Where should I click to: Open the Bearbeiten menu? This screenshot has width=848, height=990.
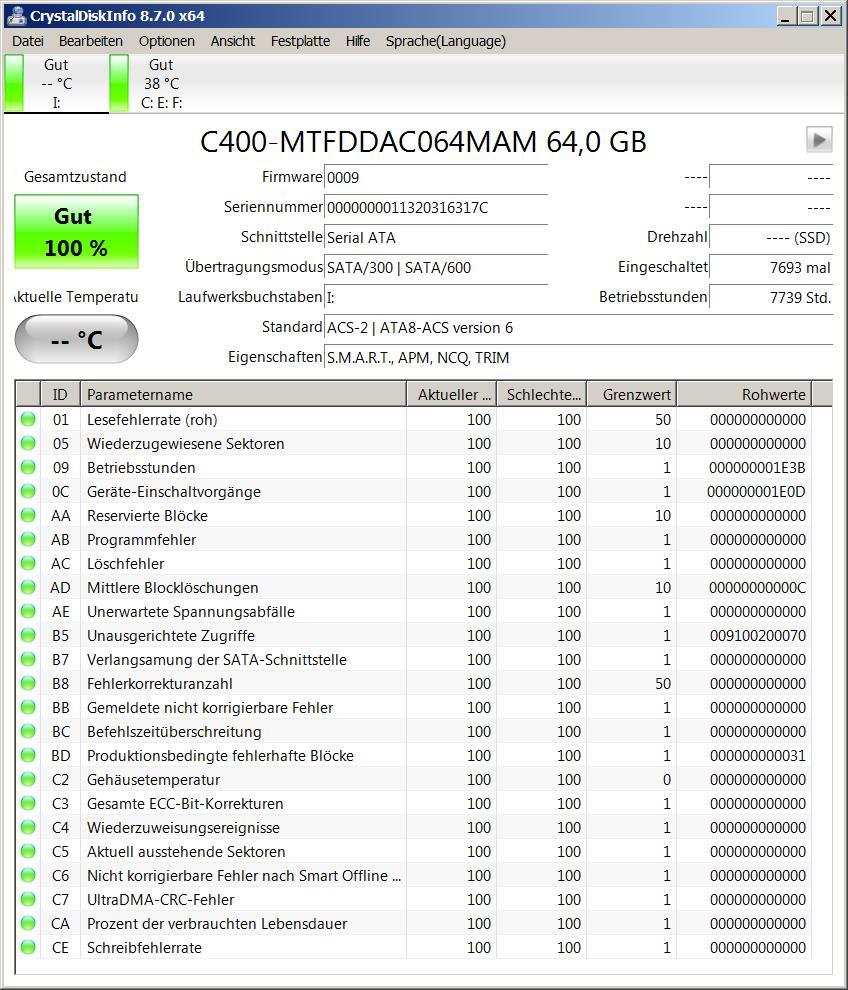(91, 41)
